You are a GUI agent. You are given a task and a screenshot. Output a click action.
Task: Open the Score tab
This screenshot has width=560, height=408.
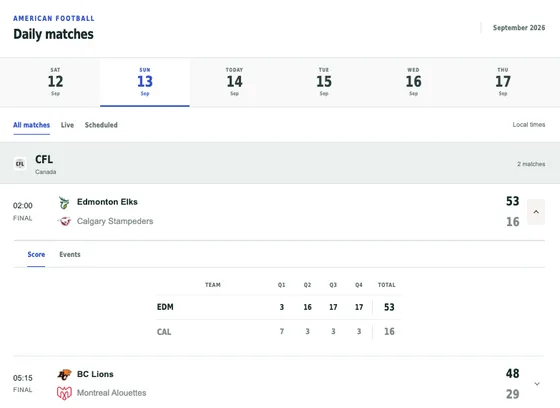point(36,254)
